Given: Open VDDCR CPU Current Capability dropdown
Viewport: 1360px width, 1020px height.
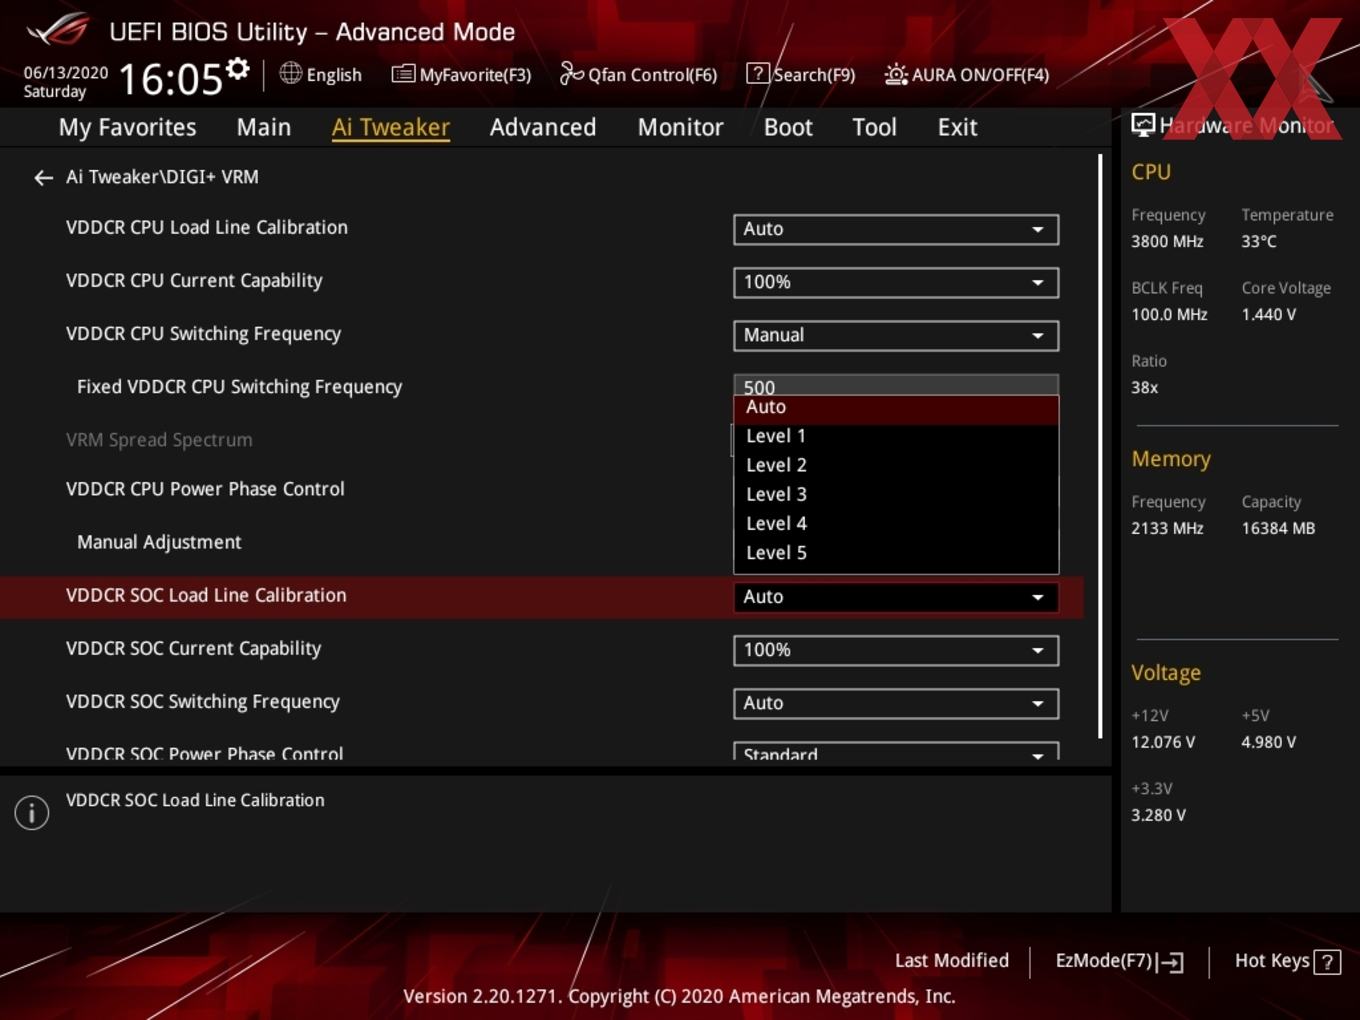Looking at the screenshot, I should pyautogui.click(x=896, y=282).
